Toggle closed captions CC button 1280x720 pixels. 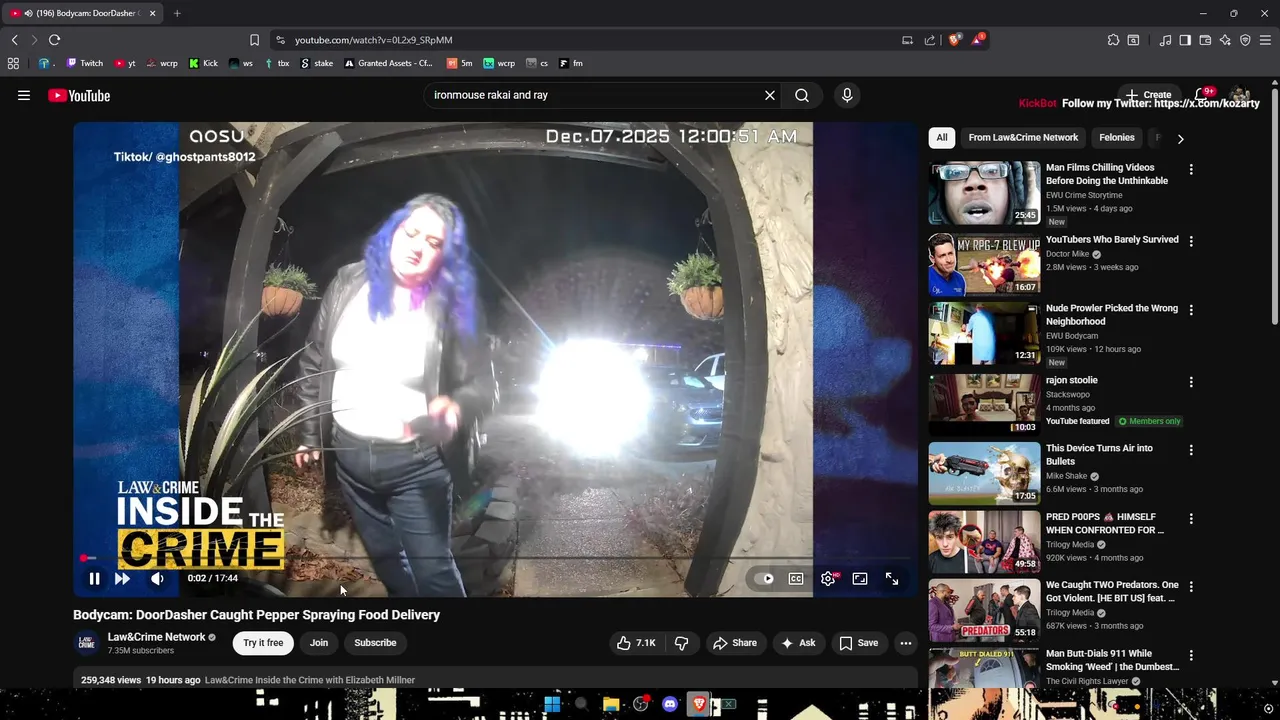tap(796, 578)
